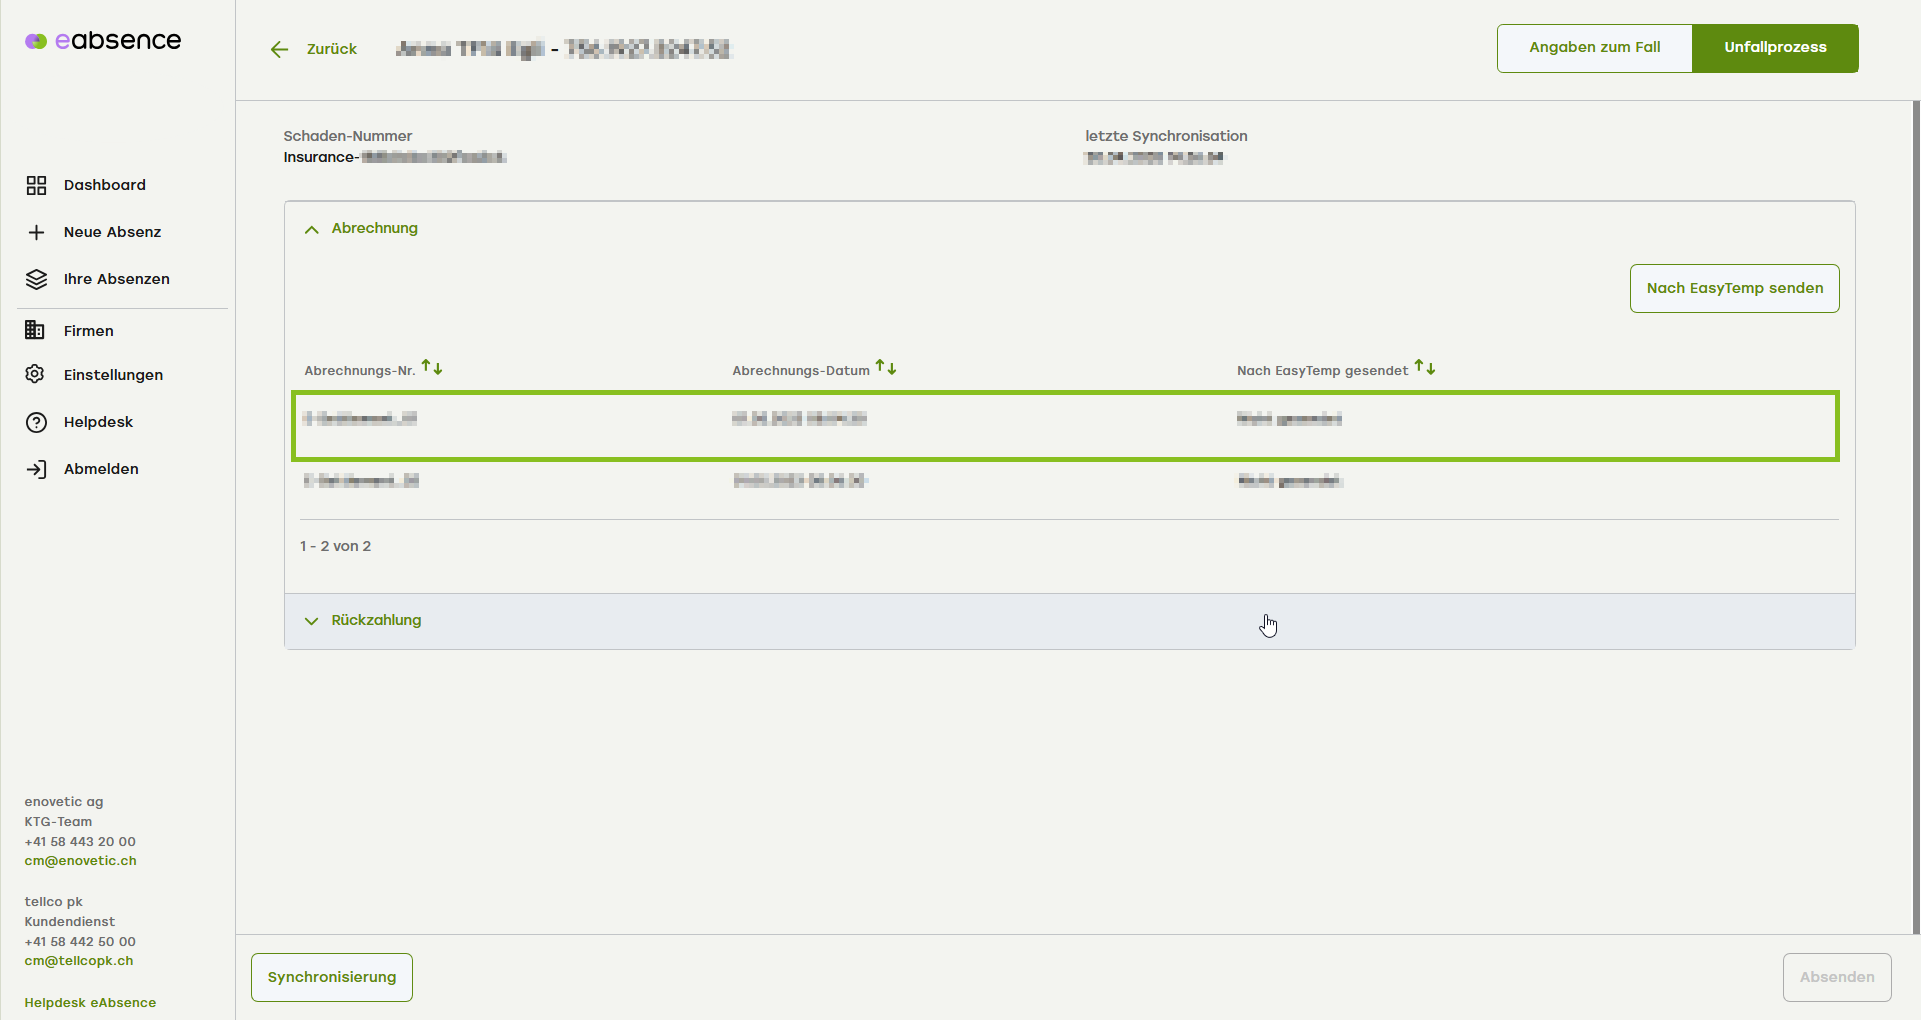The width and height of the screenshot is (1921, 1020).
Task: Click the Synchronisierung button
Action: tap(332, 977)
